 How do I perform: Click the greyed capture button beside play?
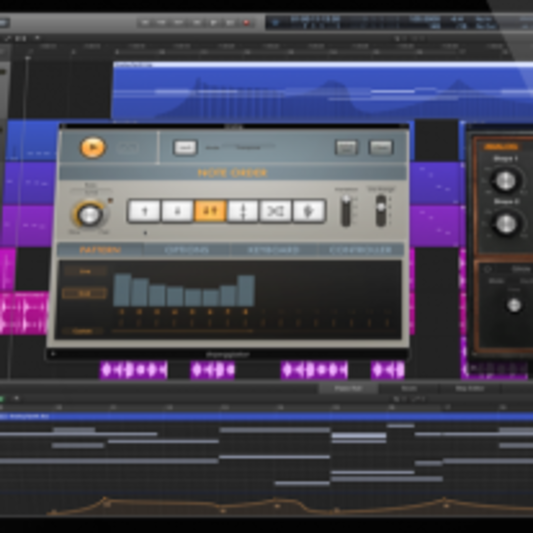coord(127,148)
